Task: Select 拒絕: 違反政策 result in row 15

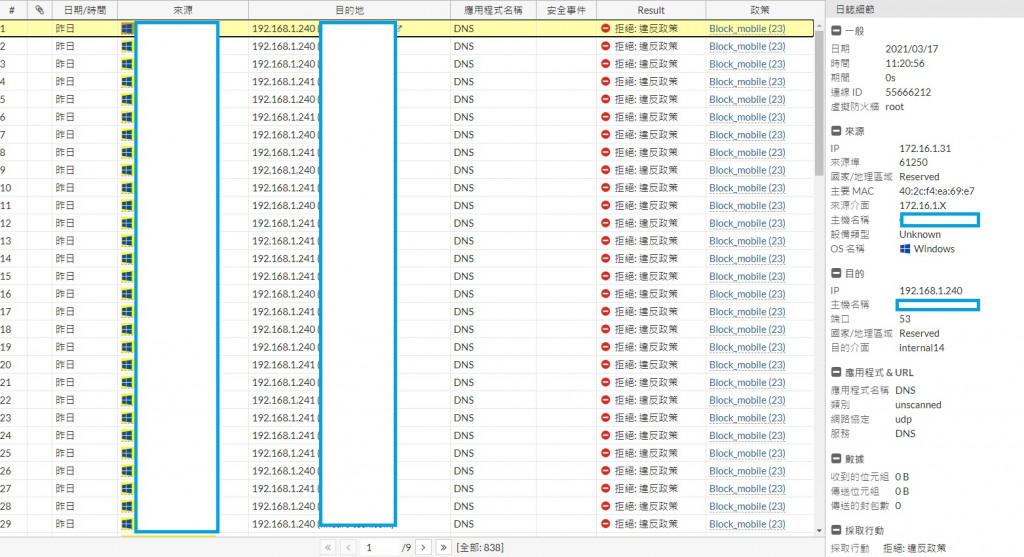Action: click(646, 276)
